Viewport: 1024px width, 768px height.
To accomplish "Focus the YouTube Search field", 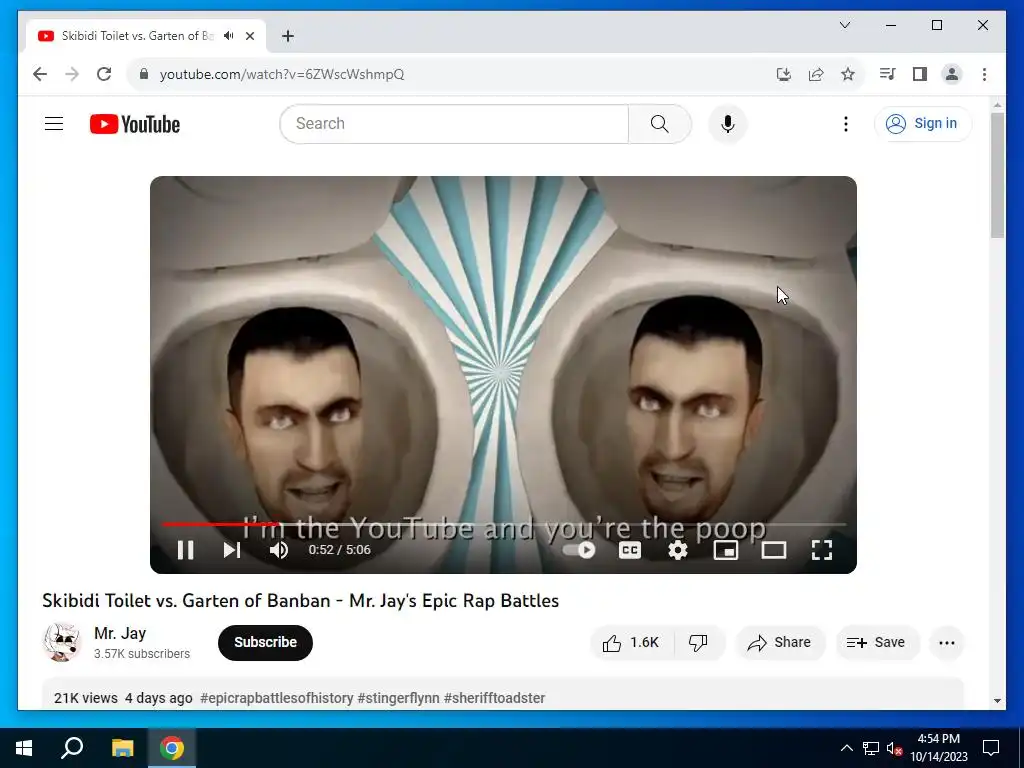I will tap(454, 123).
